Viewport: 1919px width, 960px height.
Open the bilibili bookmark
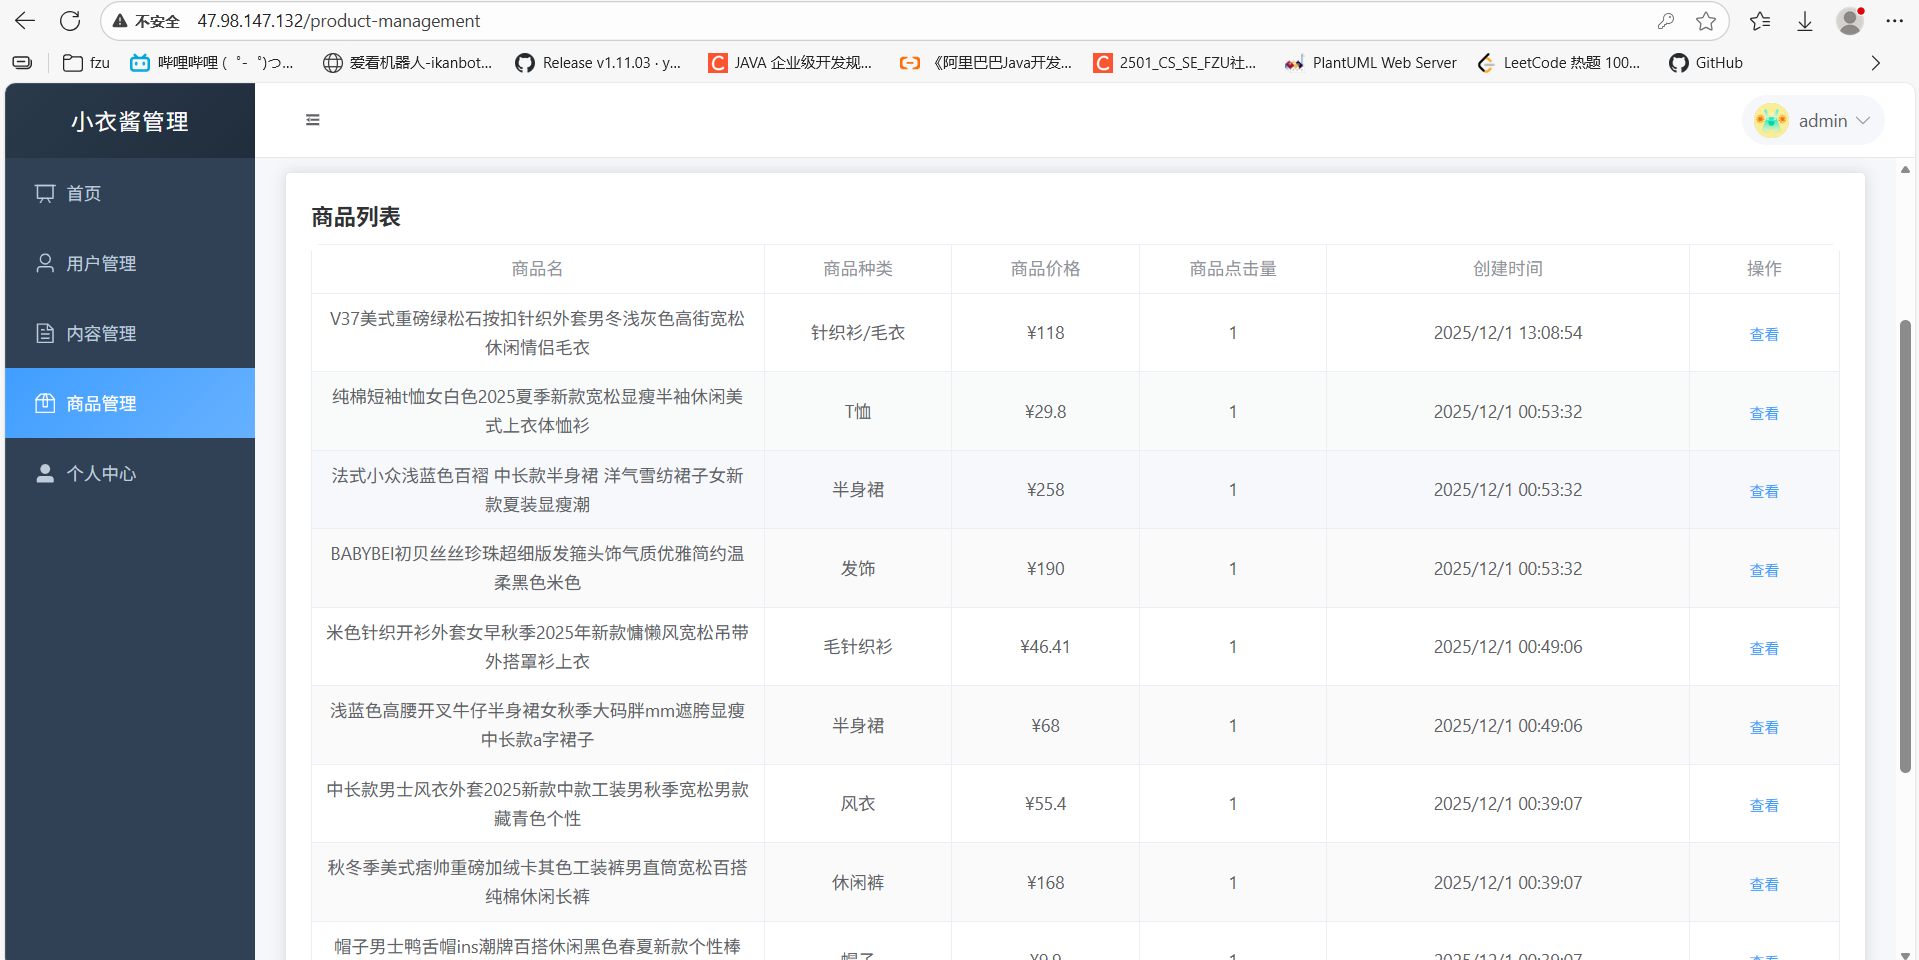pos(212,63)
